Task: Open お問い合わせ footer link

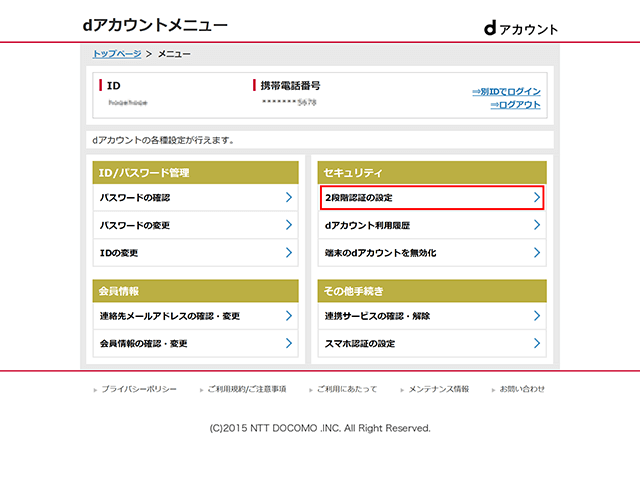Action: pyautogui.click(x=522, y=389)
